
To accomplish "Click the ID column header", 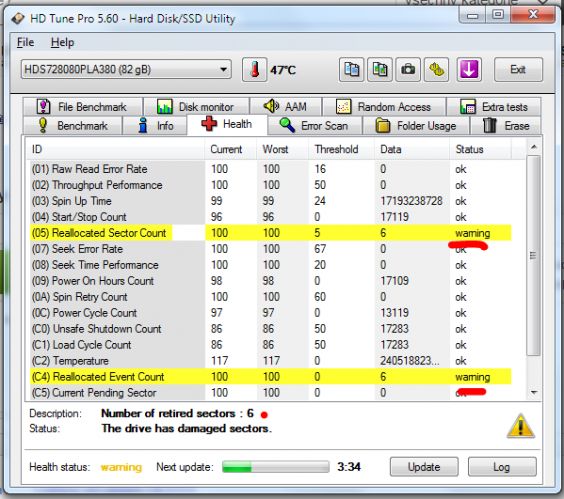I will pyautogui.click(x=116, y=149).
